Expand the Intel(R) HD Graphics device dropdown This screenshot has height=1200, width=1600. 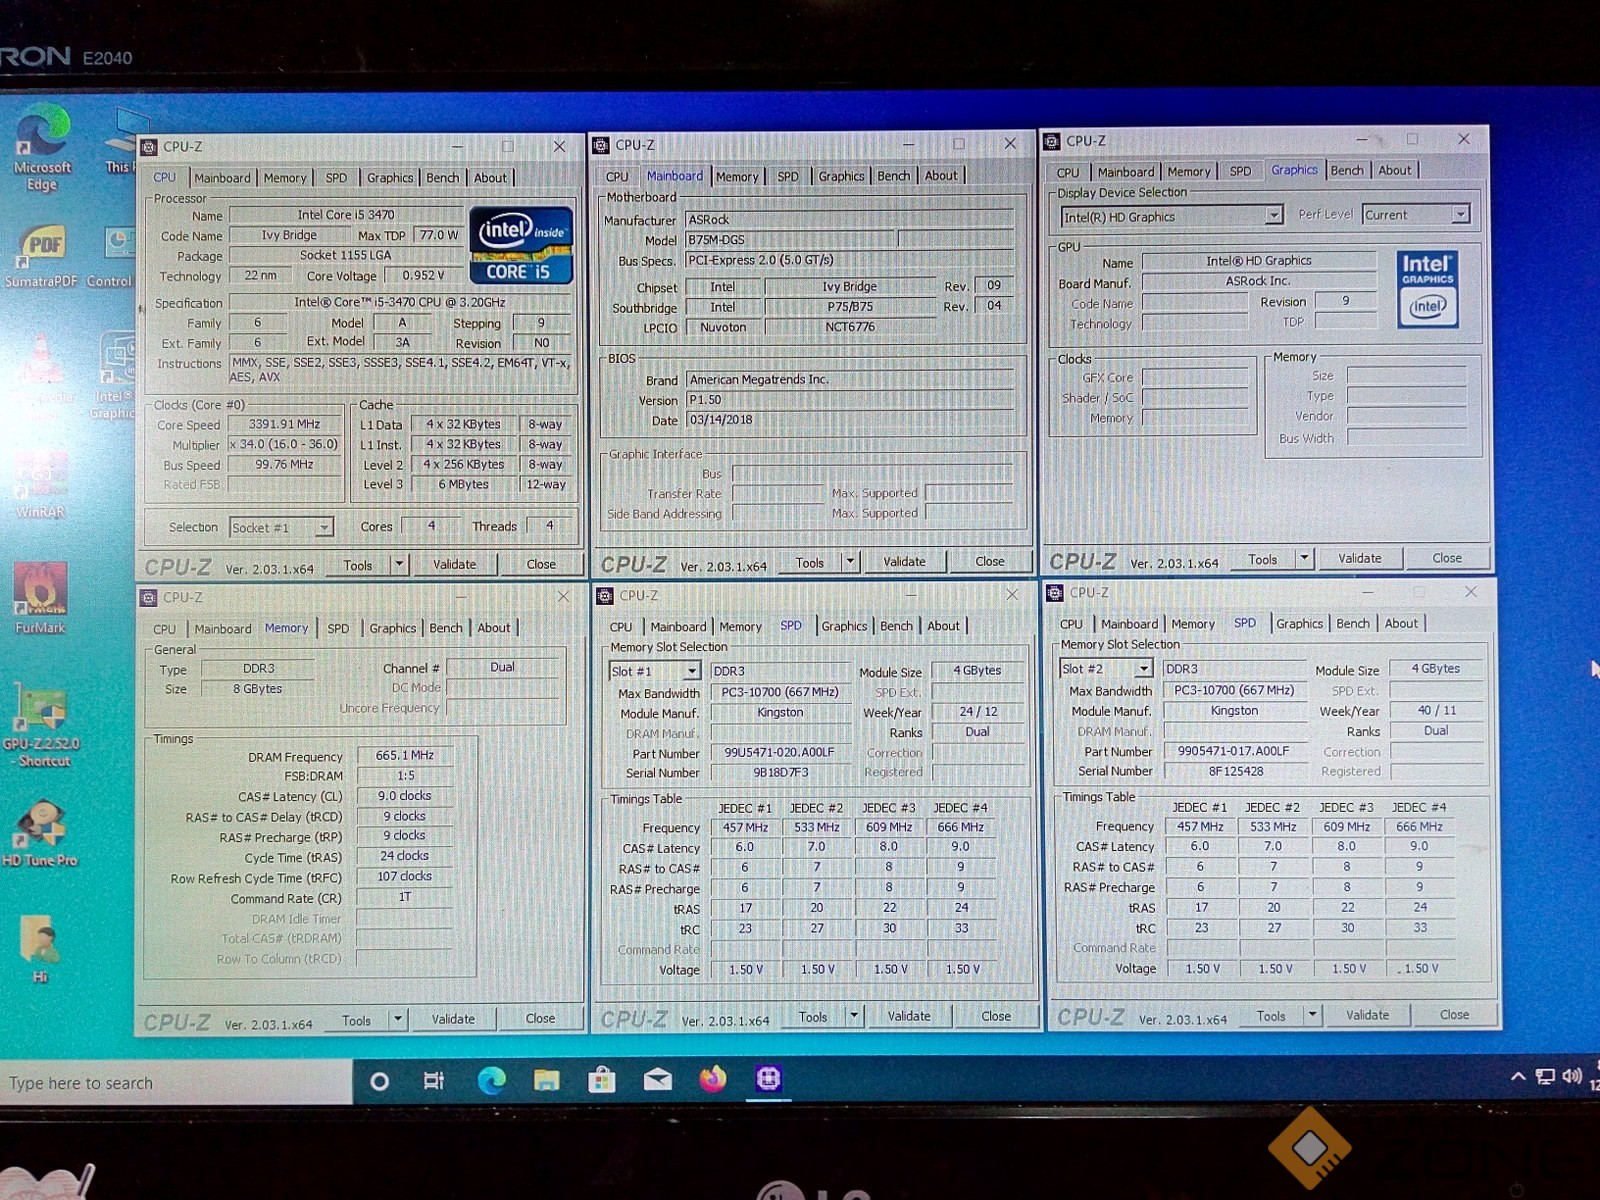coord(1273,215)
